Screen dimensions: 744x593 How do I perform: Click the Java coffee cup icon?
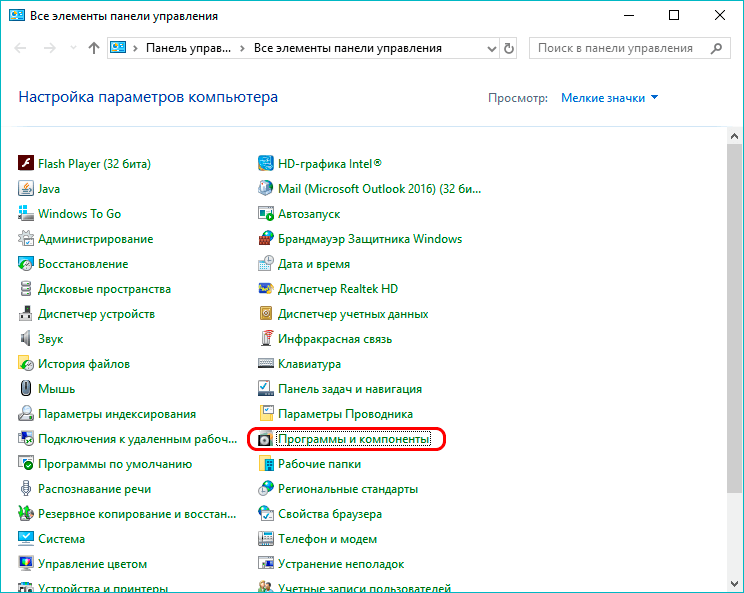[x=26, y=188]
